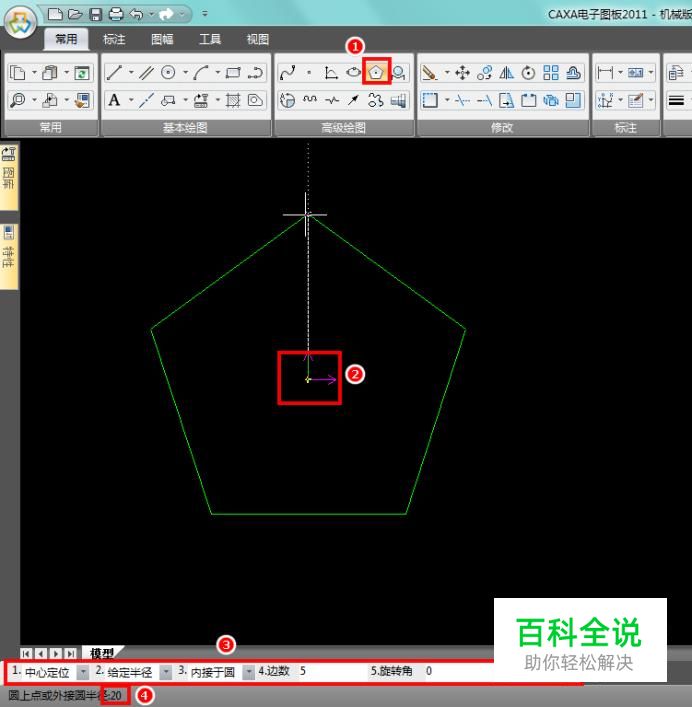Viewport: 692px width, 707px height.
Task: Open the CAXA application menu button
Action: 20,22
